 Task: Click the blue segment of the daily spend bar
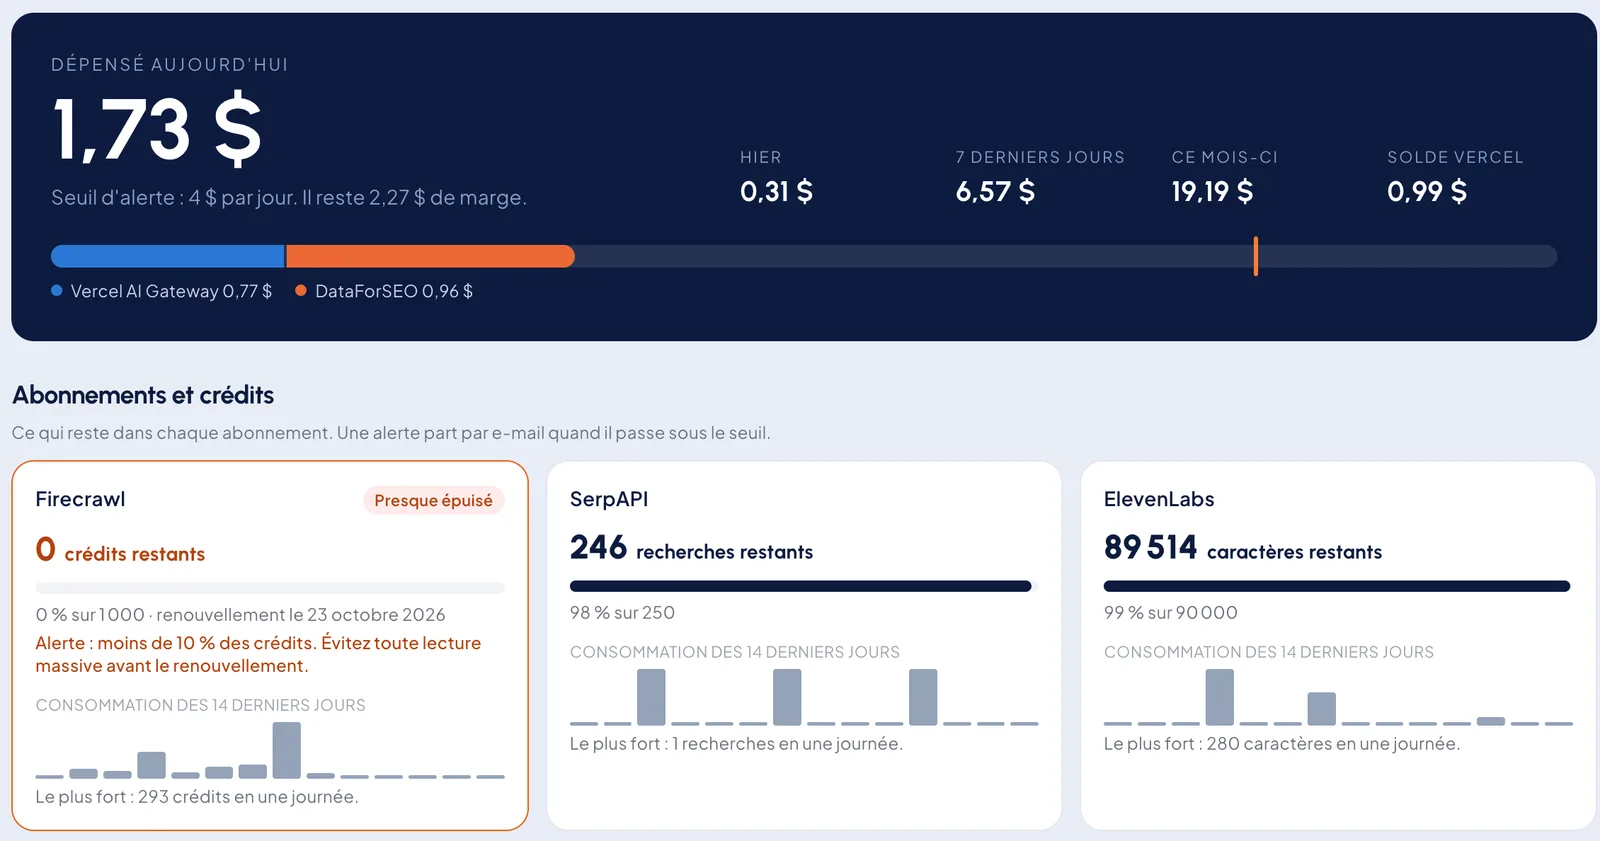pyautogui.click(x=168, y=256)
